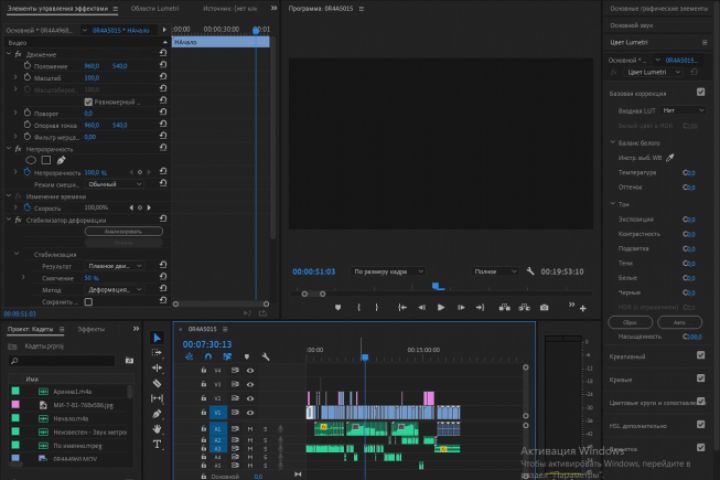The image size is (720, 480).
Task: Select the Pen tool in the toolbar
Action: [157, 413]
